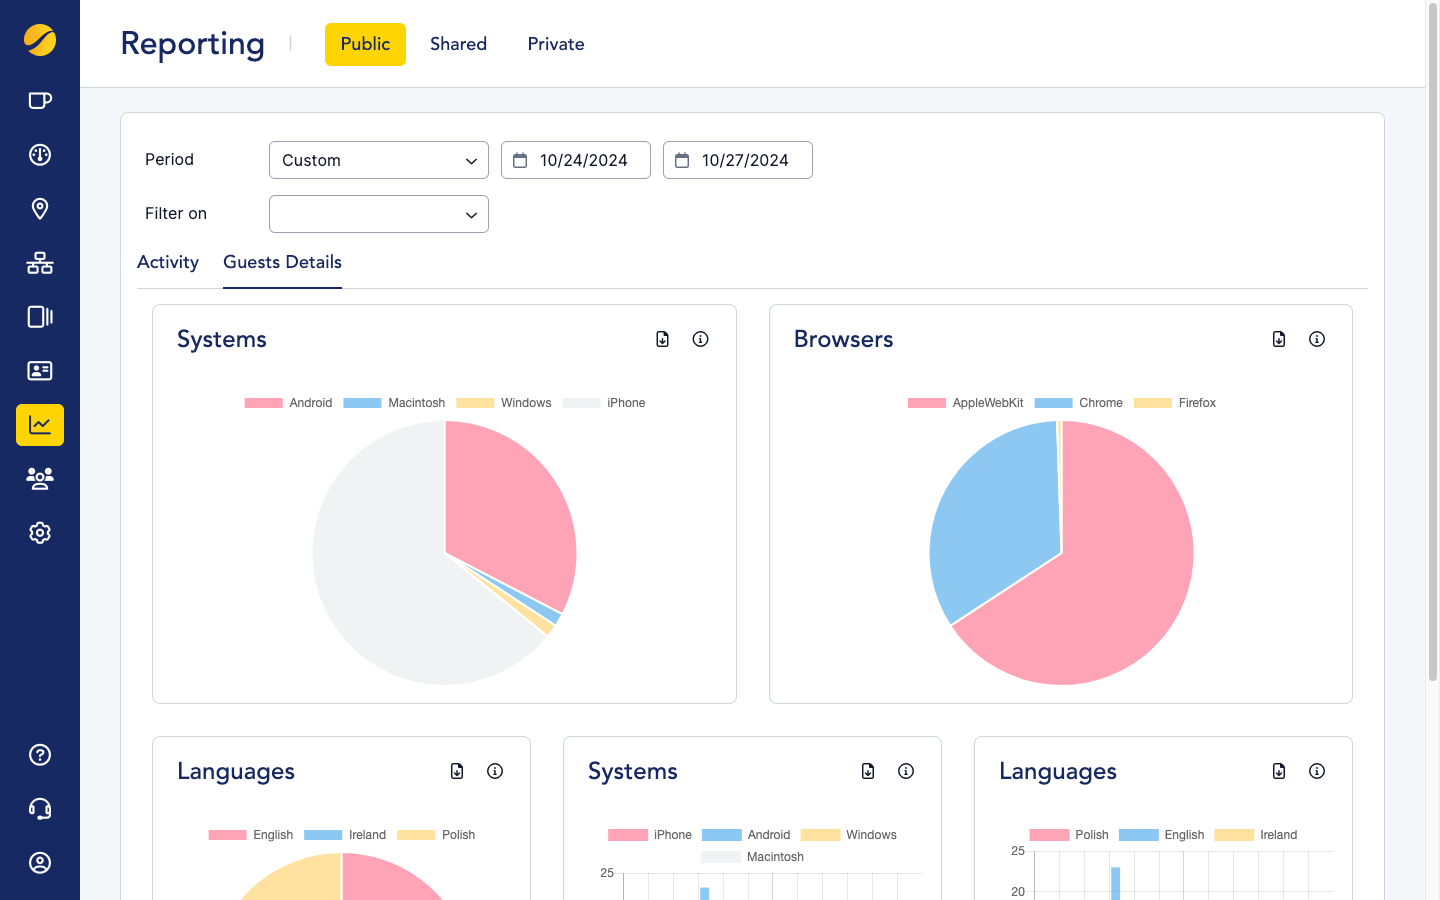The image size is (1440, 900).
Task: Open the Filter on dropdown
Action: coord(378,214)
